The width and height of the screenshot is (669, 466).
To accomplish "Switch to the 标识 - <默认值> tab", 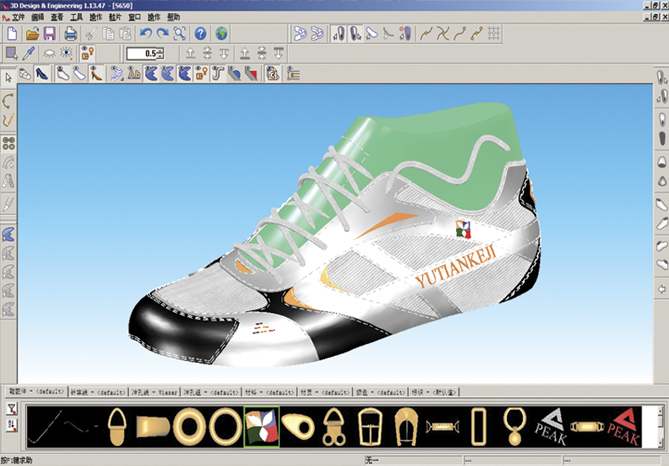I will click(433, 392).
